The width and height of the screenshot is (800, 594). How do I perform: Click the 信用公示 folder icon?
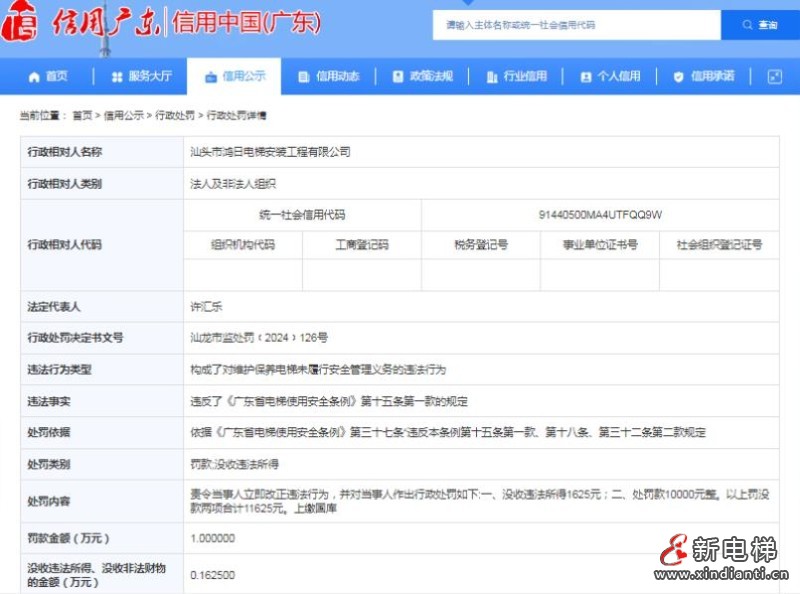pos(209,76)
